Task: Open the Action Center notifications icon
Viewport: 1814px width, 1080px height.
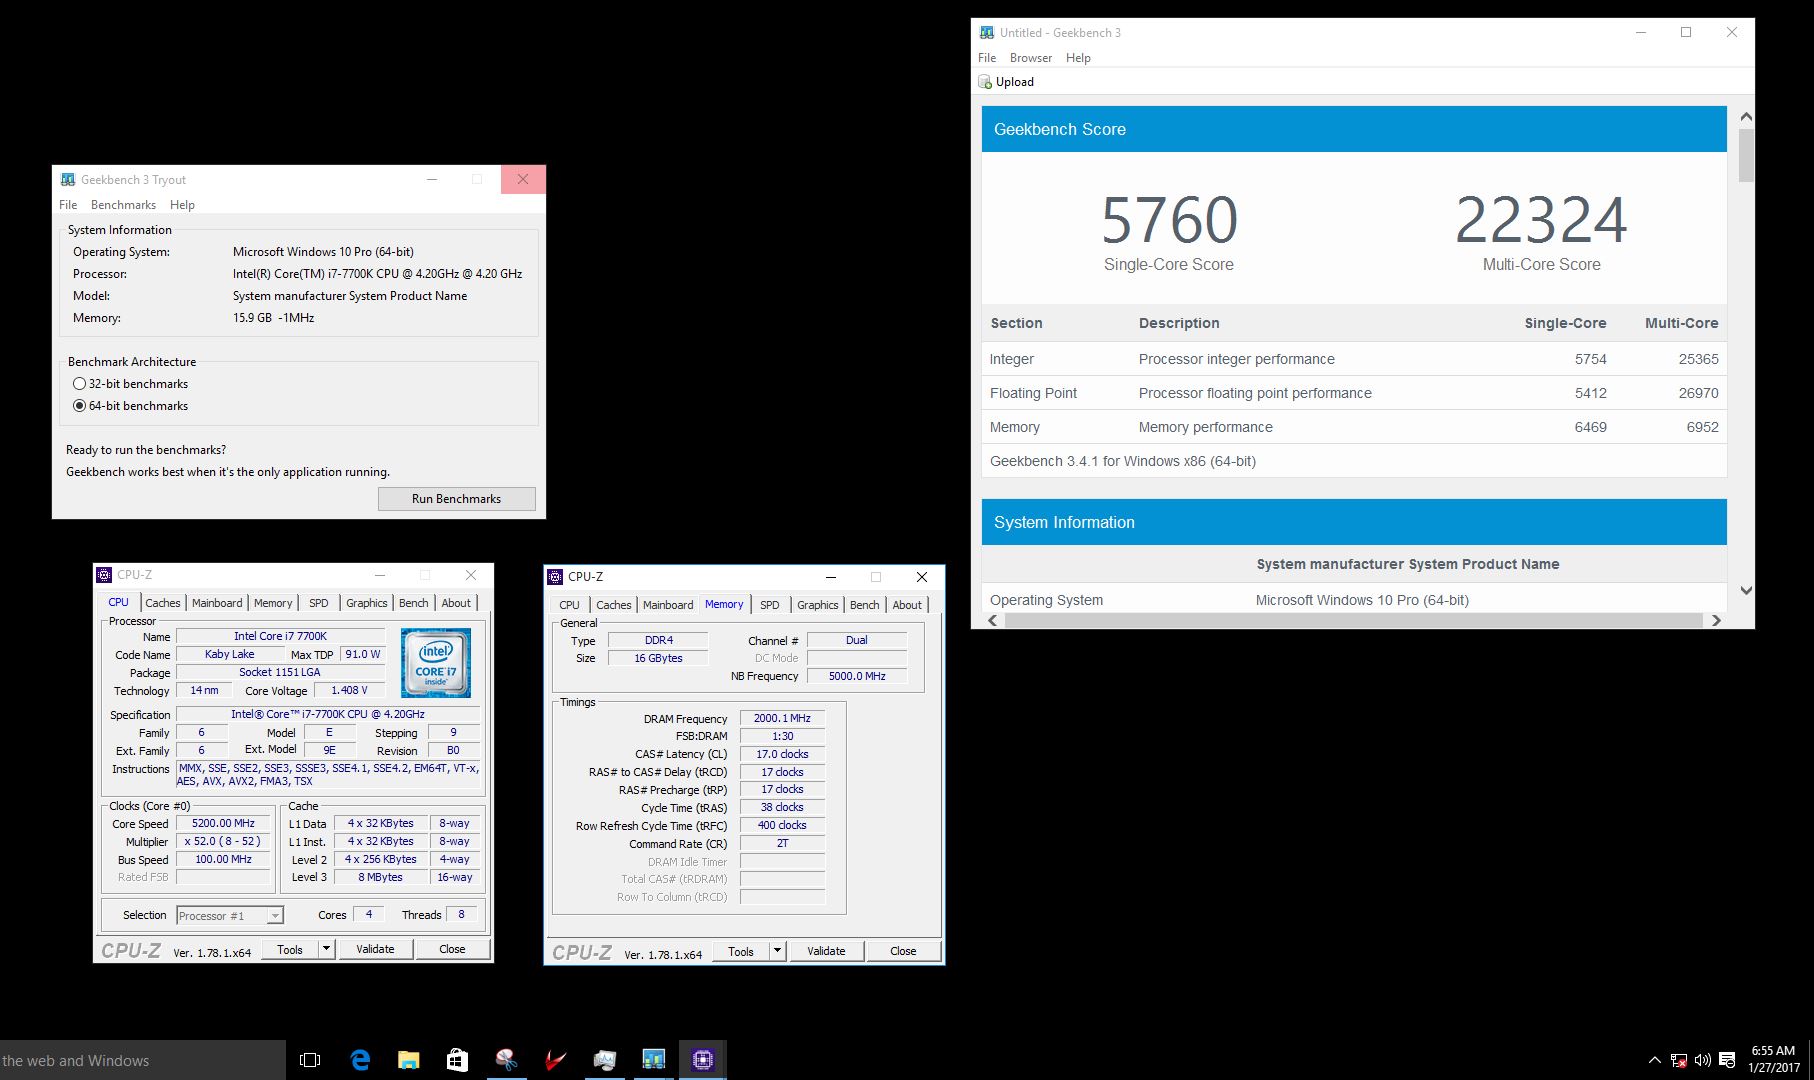Action: coord(1728,1060)
